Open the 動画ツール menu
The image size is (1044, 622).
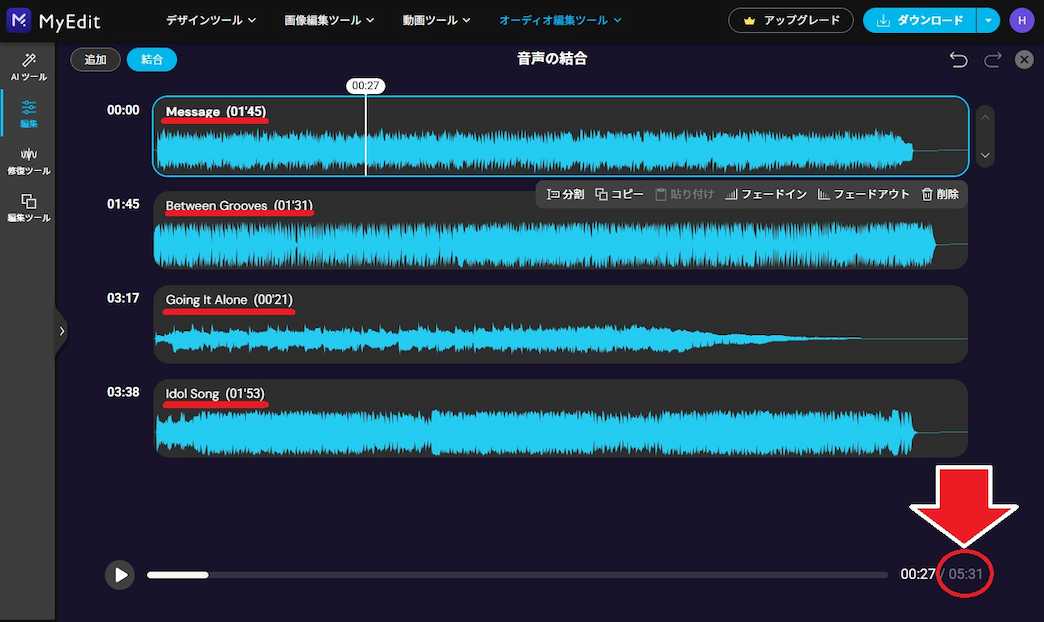[436, 19]
